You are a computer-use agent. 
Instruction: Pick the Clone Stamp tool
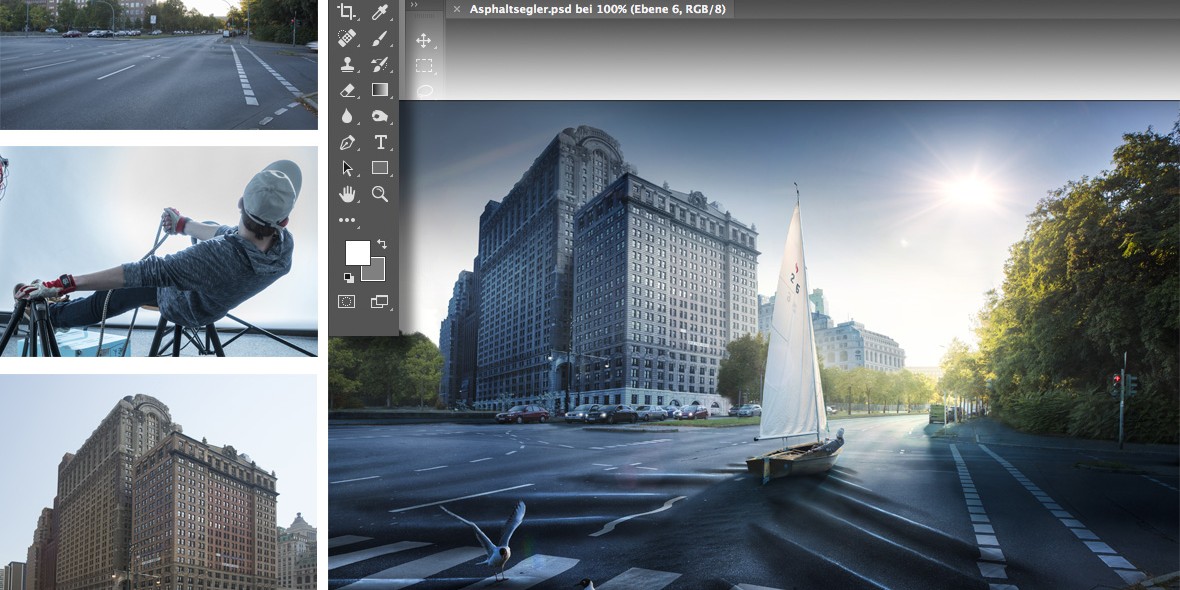[x=347, y=64]
